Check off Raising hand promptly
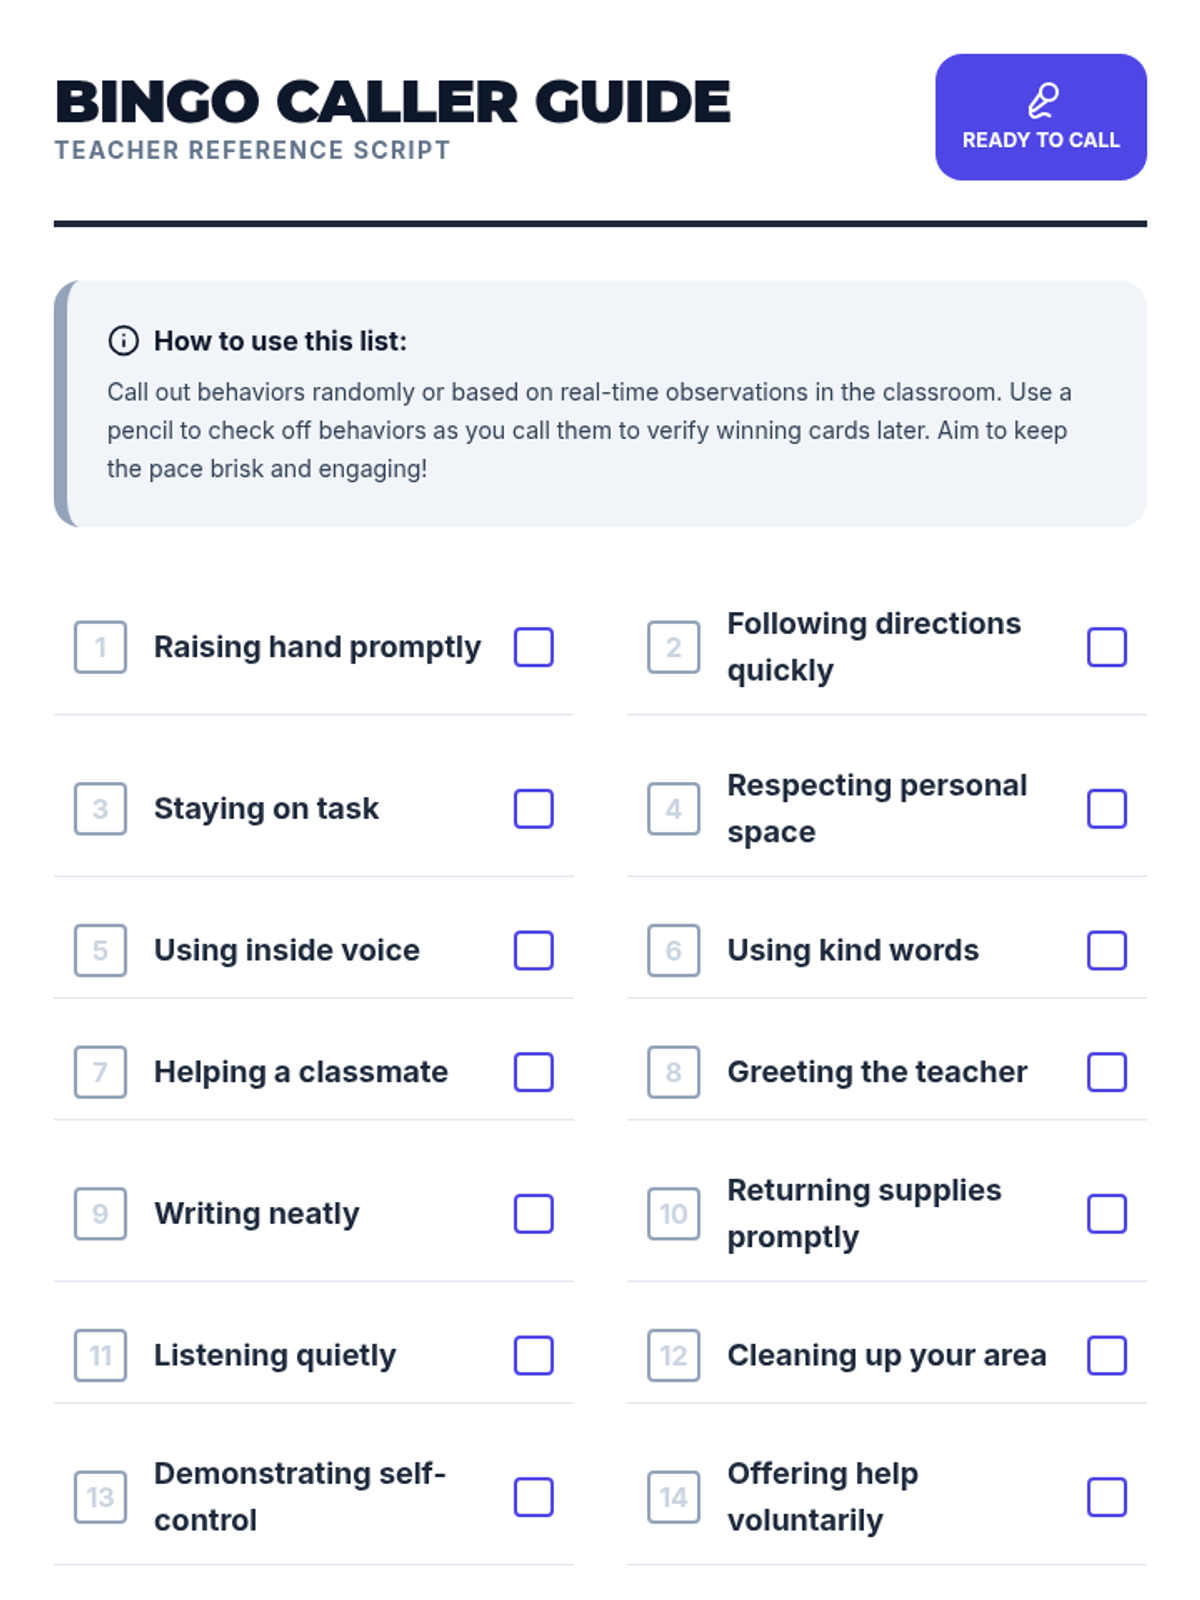Viewport: 1200px width, 1600px height. pyautogui.click(x=534, y=647)
